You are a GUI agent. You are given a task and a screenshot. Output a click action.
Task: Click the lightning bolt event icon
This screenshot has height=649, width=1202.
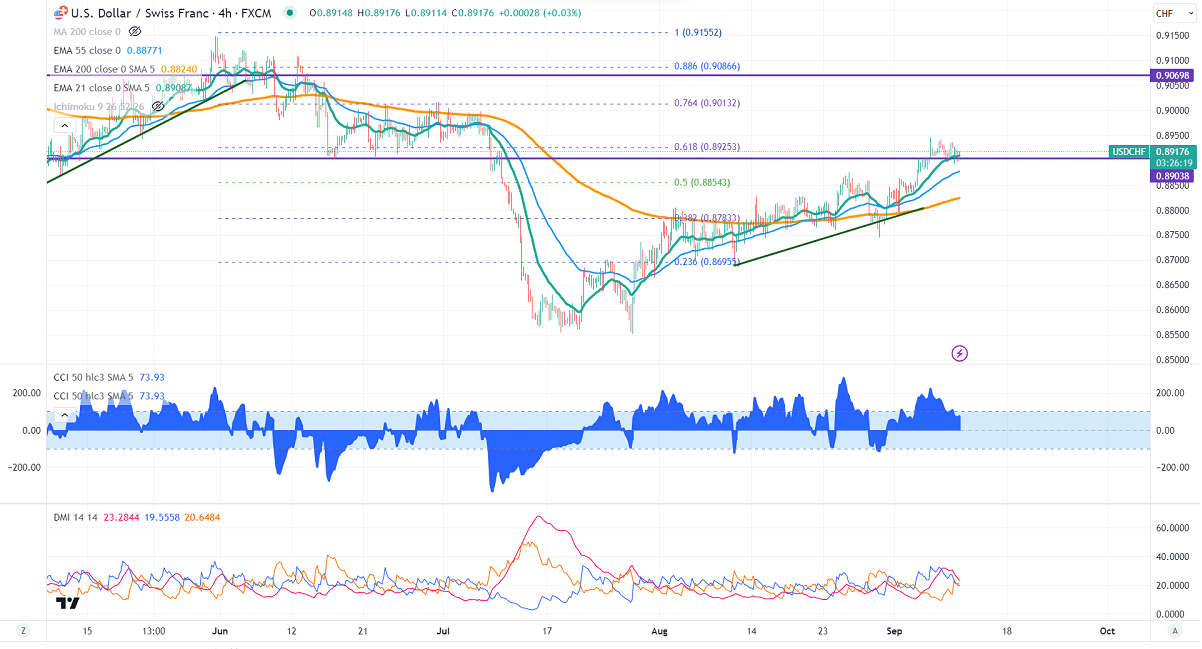tap(960, 353)
